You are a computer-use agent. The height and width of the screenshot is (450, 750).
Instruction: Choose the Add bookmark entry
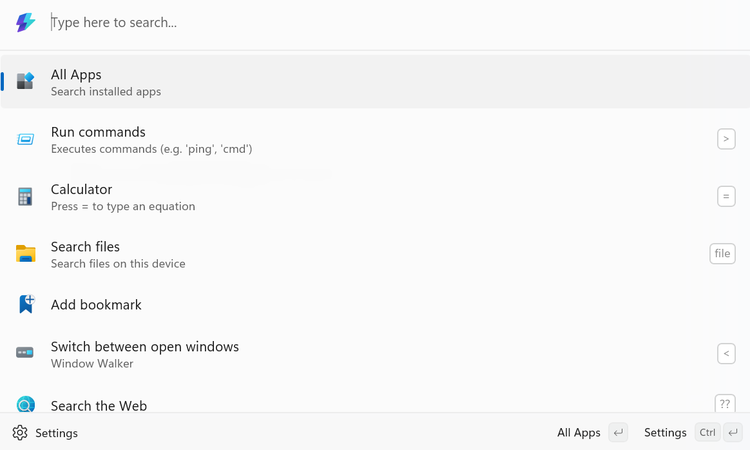[375, 305]
